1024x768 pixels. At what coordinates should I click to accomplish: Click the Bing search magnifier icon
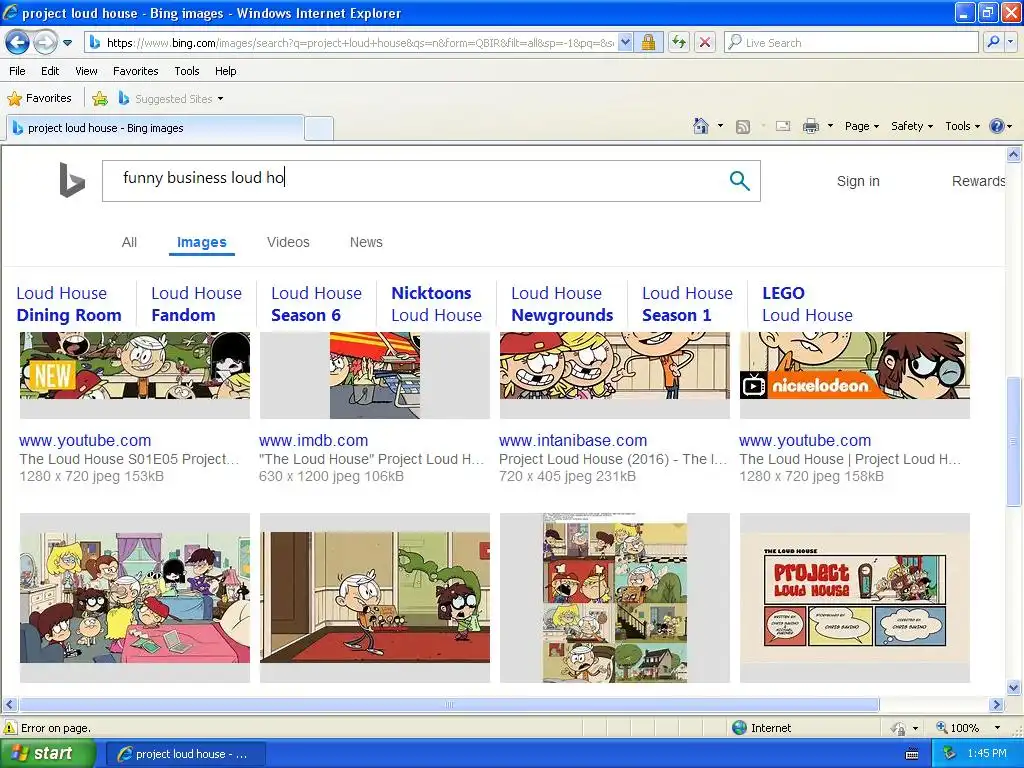739,181
